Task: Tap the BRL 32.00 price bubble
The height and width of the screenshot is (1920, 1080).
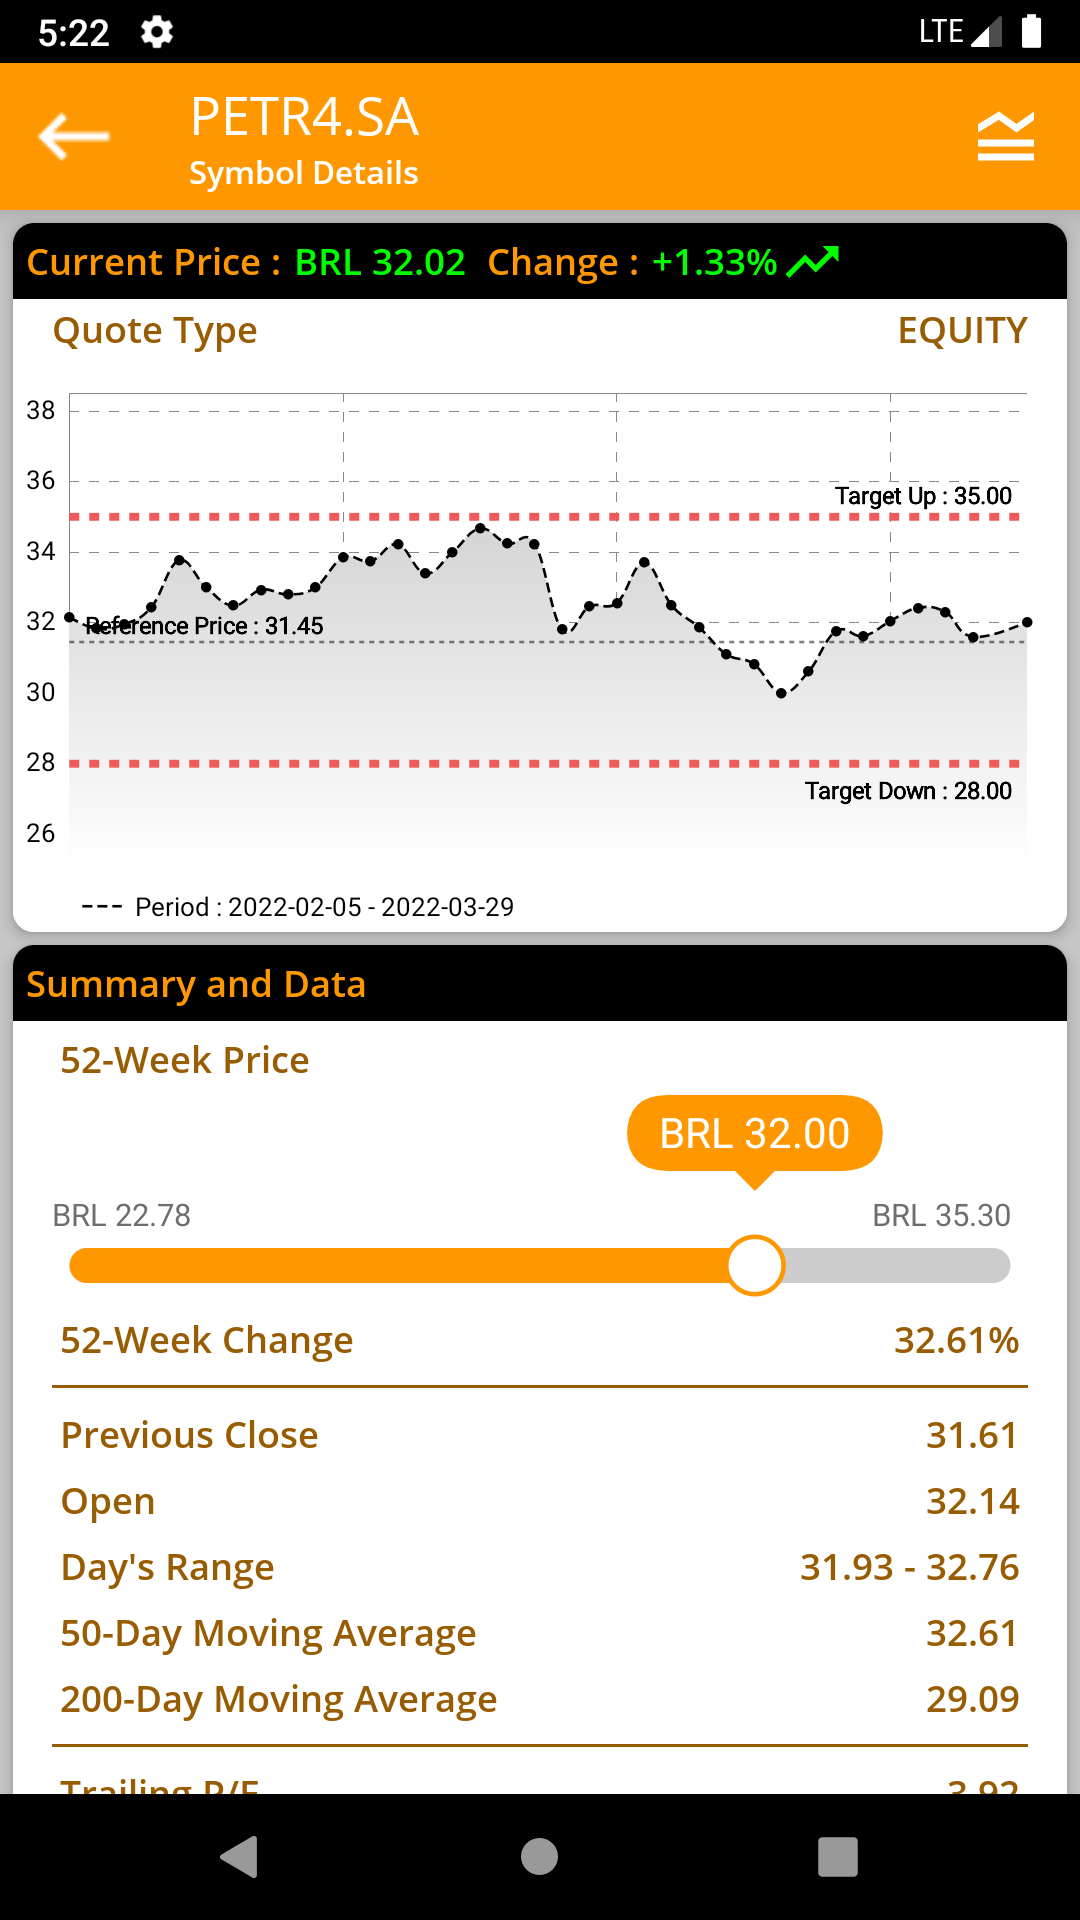Action: [x=755, y=1134]
